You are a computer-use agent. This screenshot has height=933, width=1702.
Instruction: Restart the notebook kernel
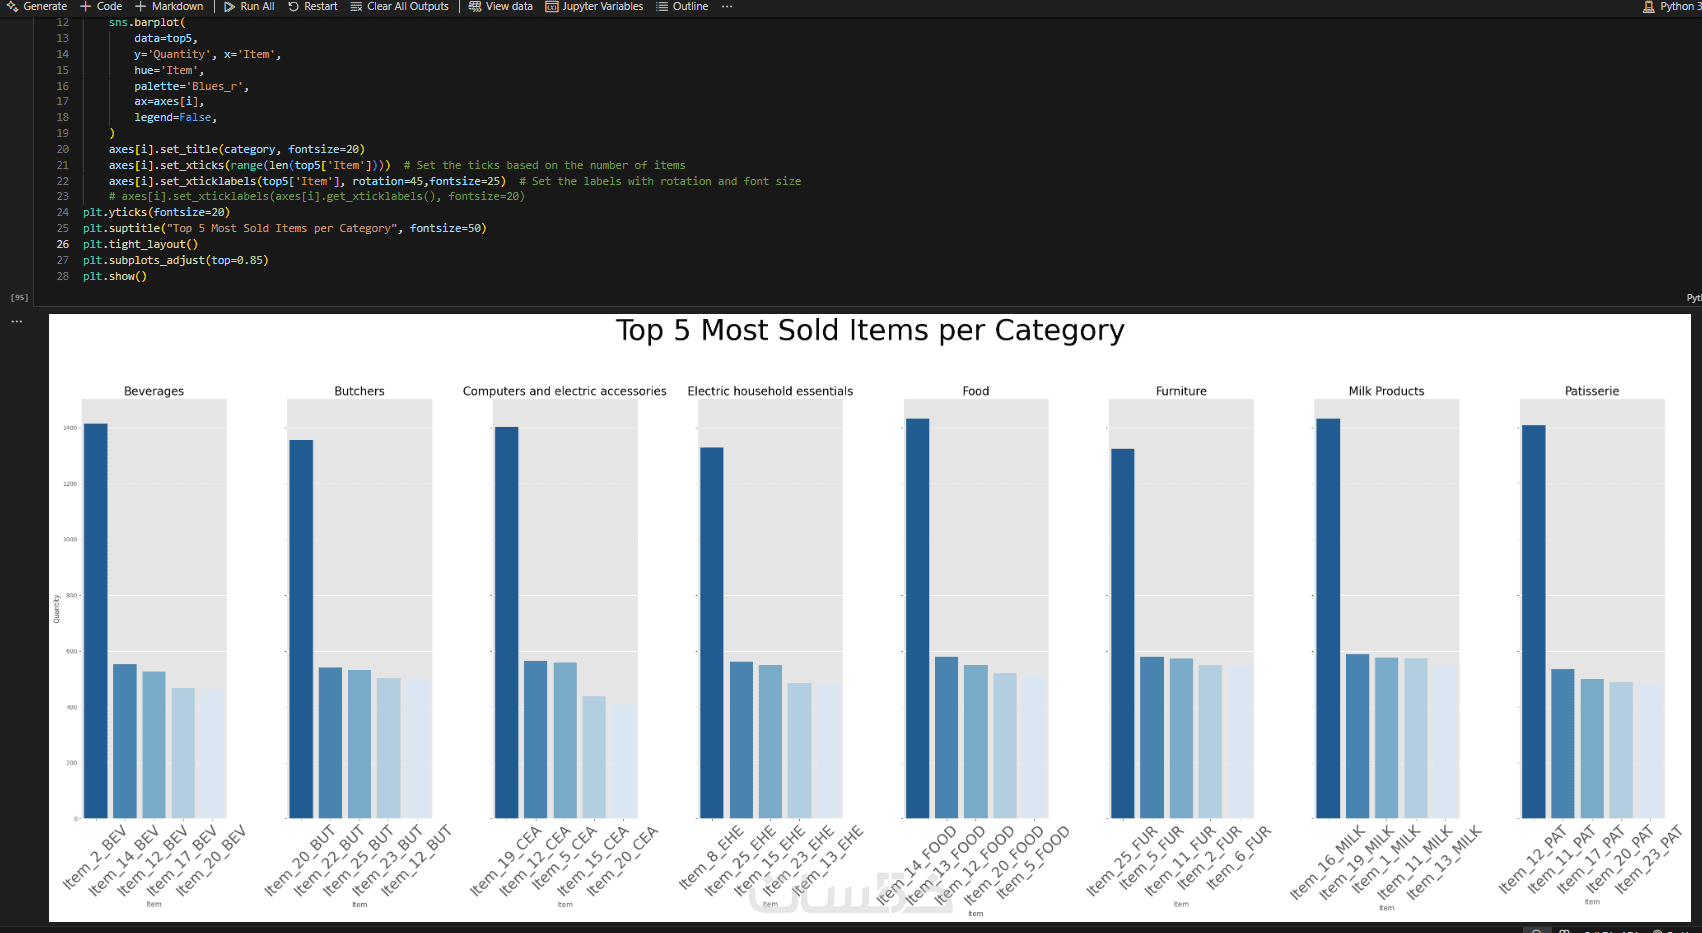pos(312,6)
